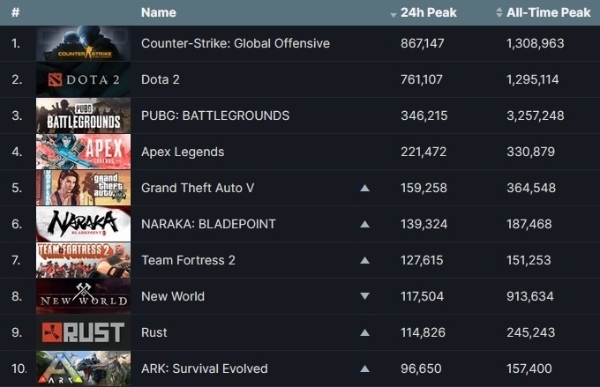Click up-trend arrow next to Team Fortress 2
Screen dimensions: 600x387
point(365,260)
